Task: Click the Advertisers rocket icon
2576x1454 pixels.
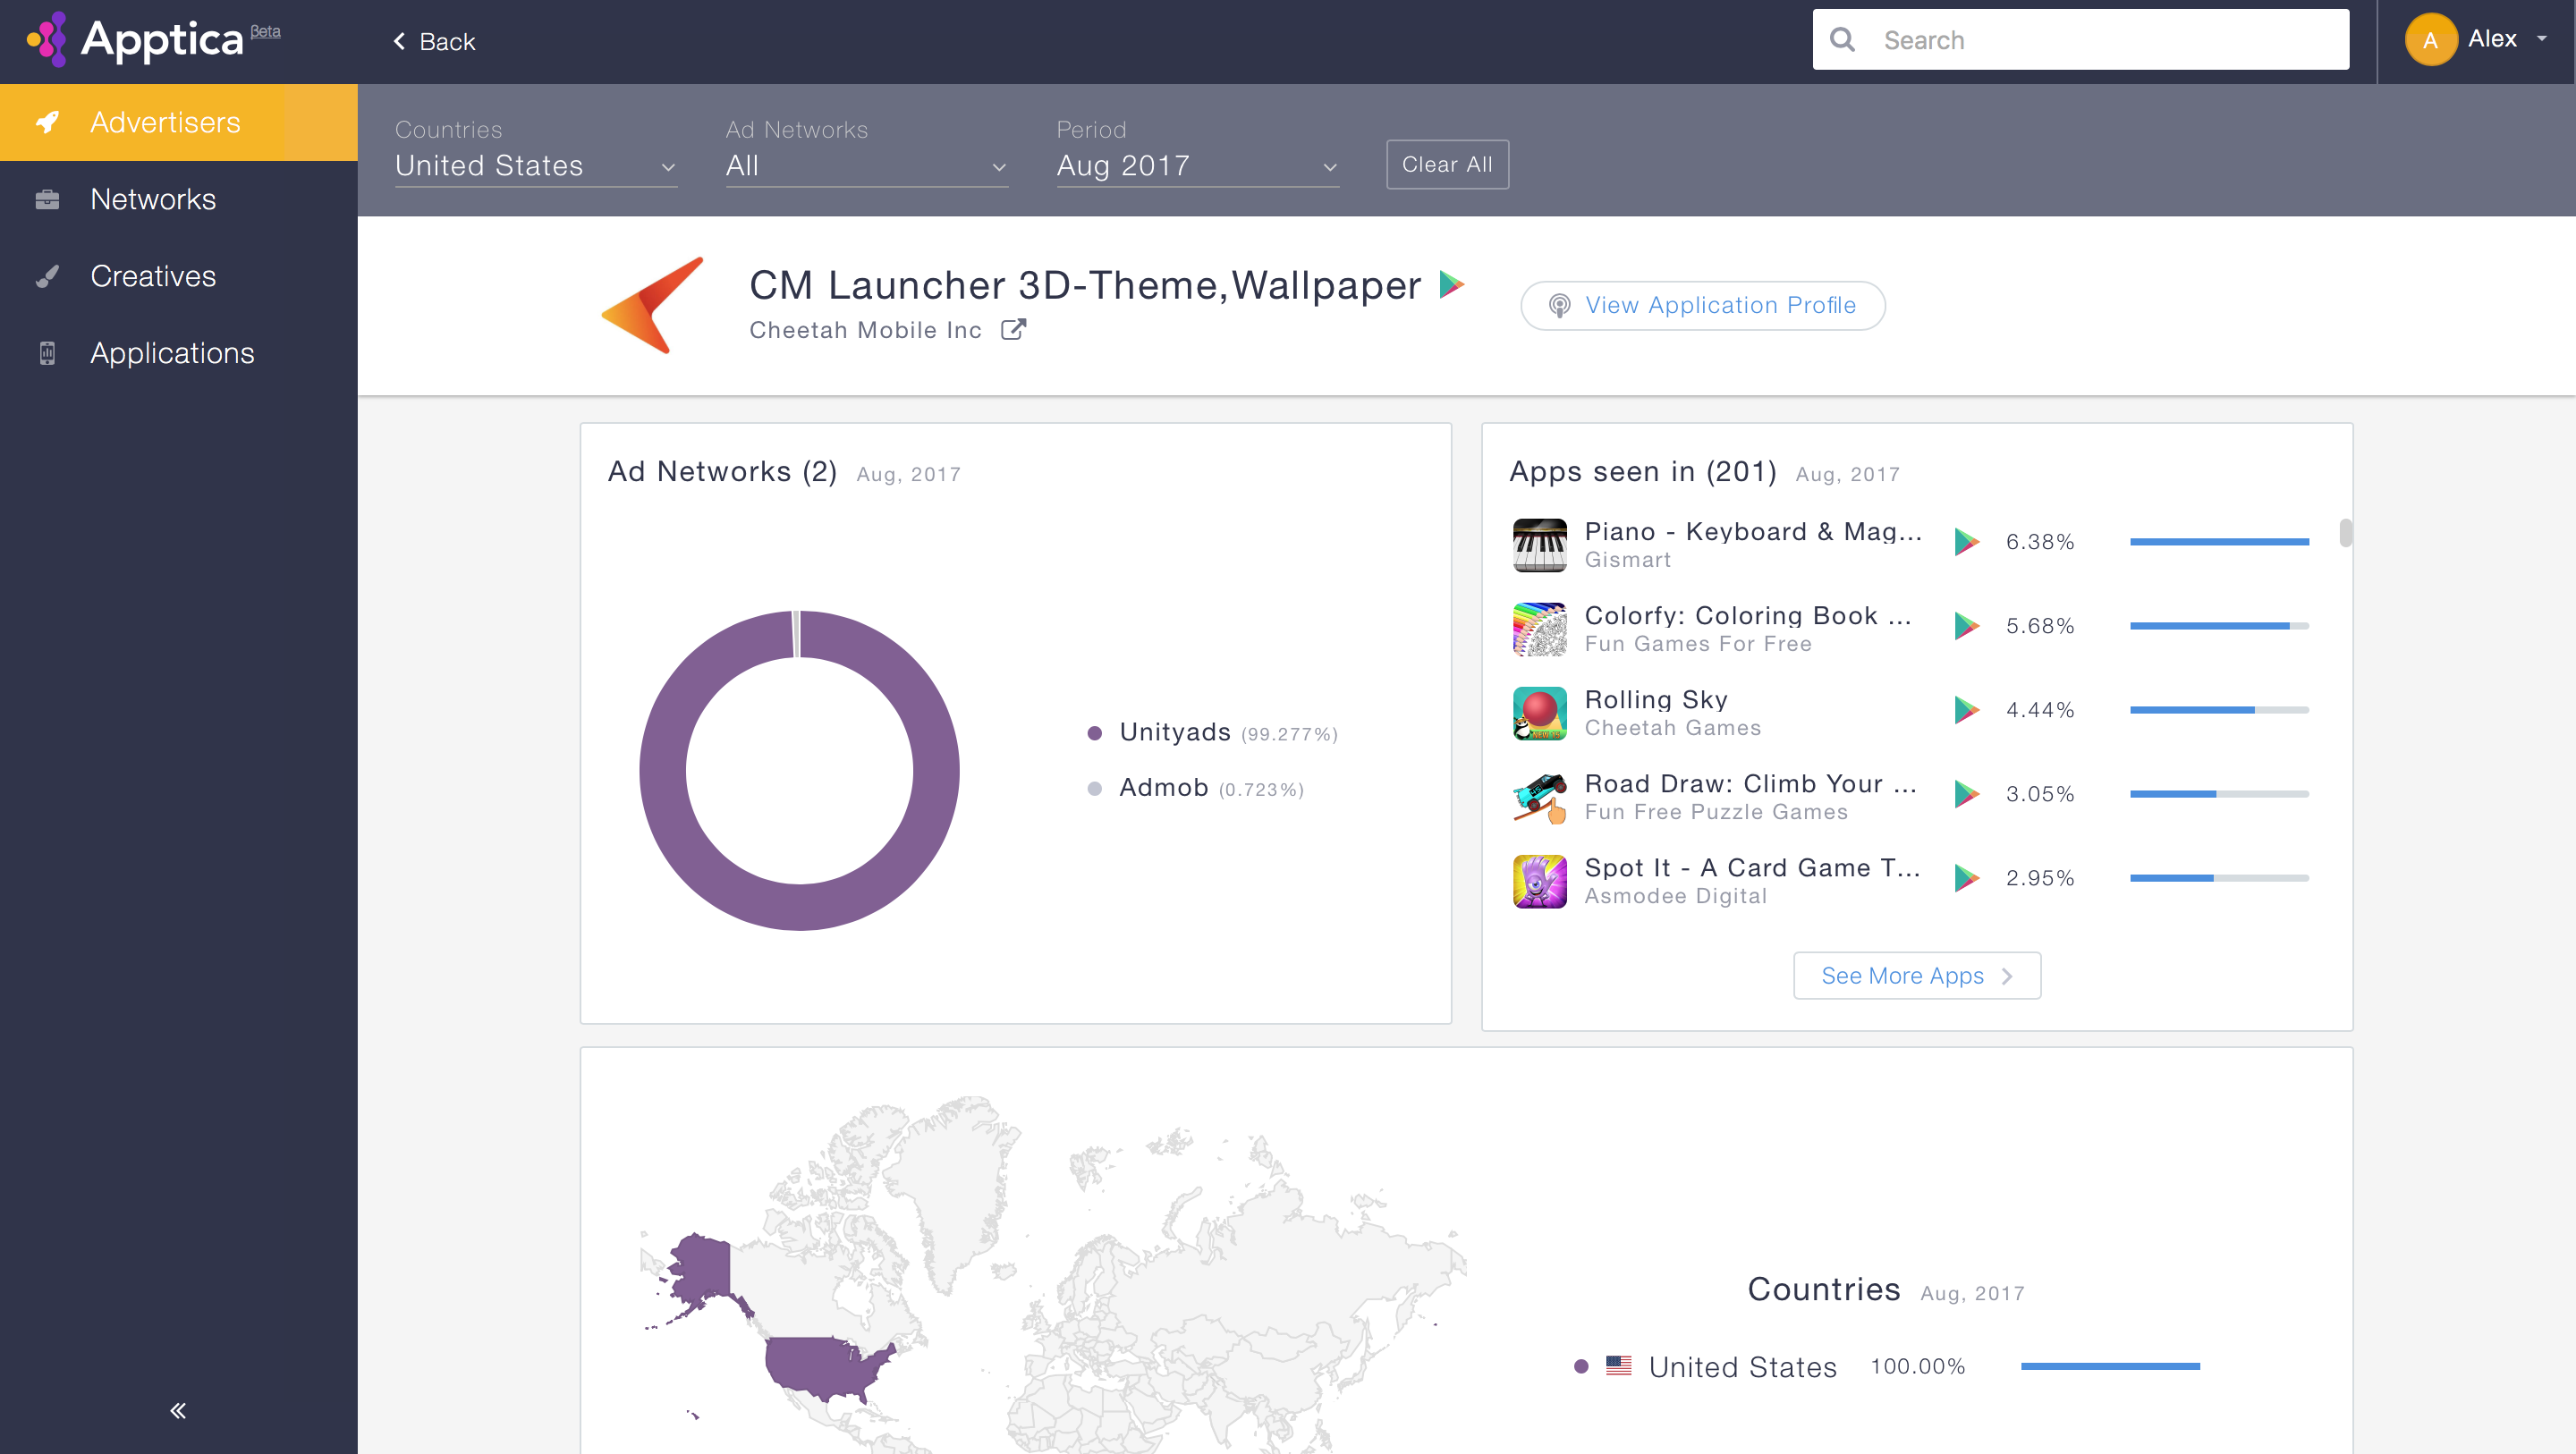Action: tap(47, 122)
